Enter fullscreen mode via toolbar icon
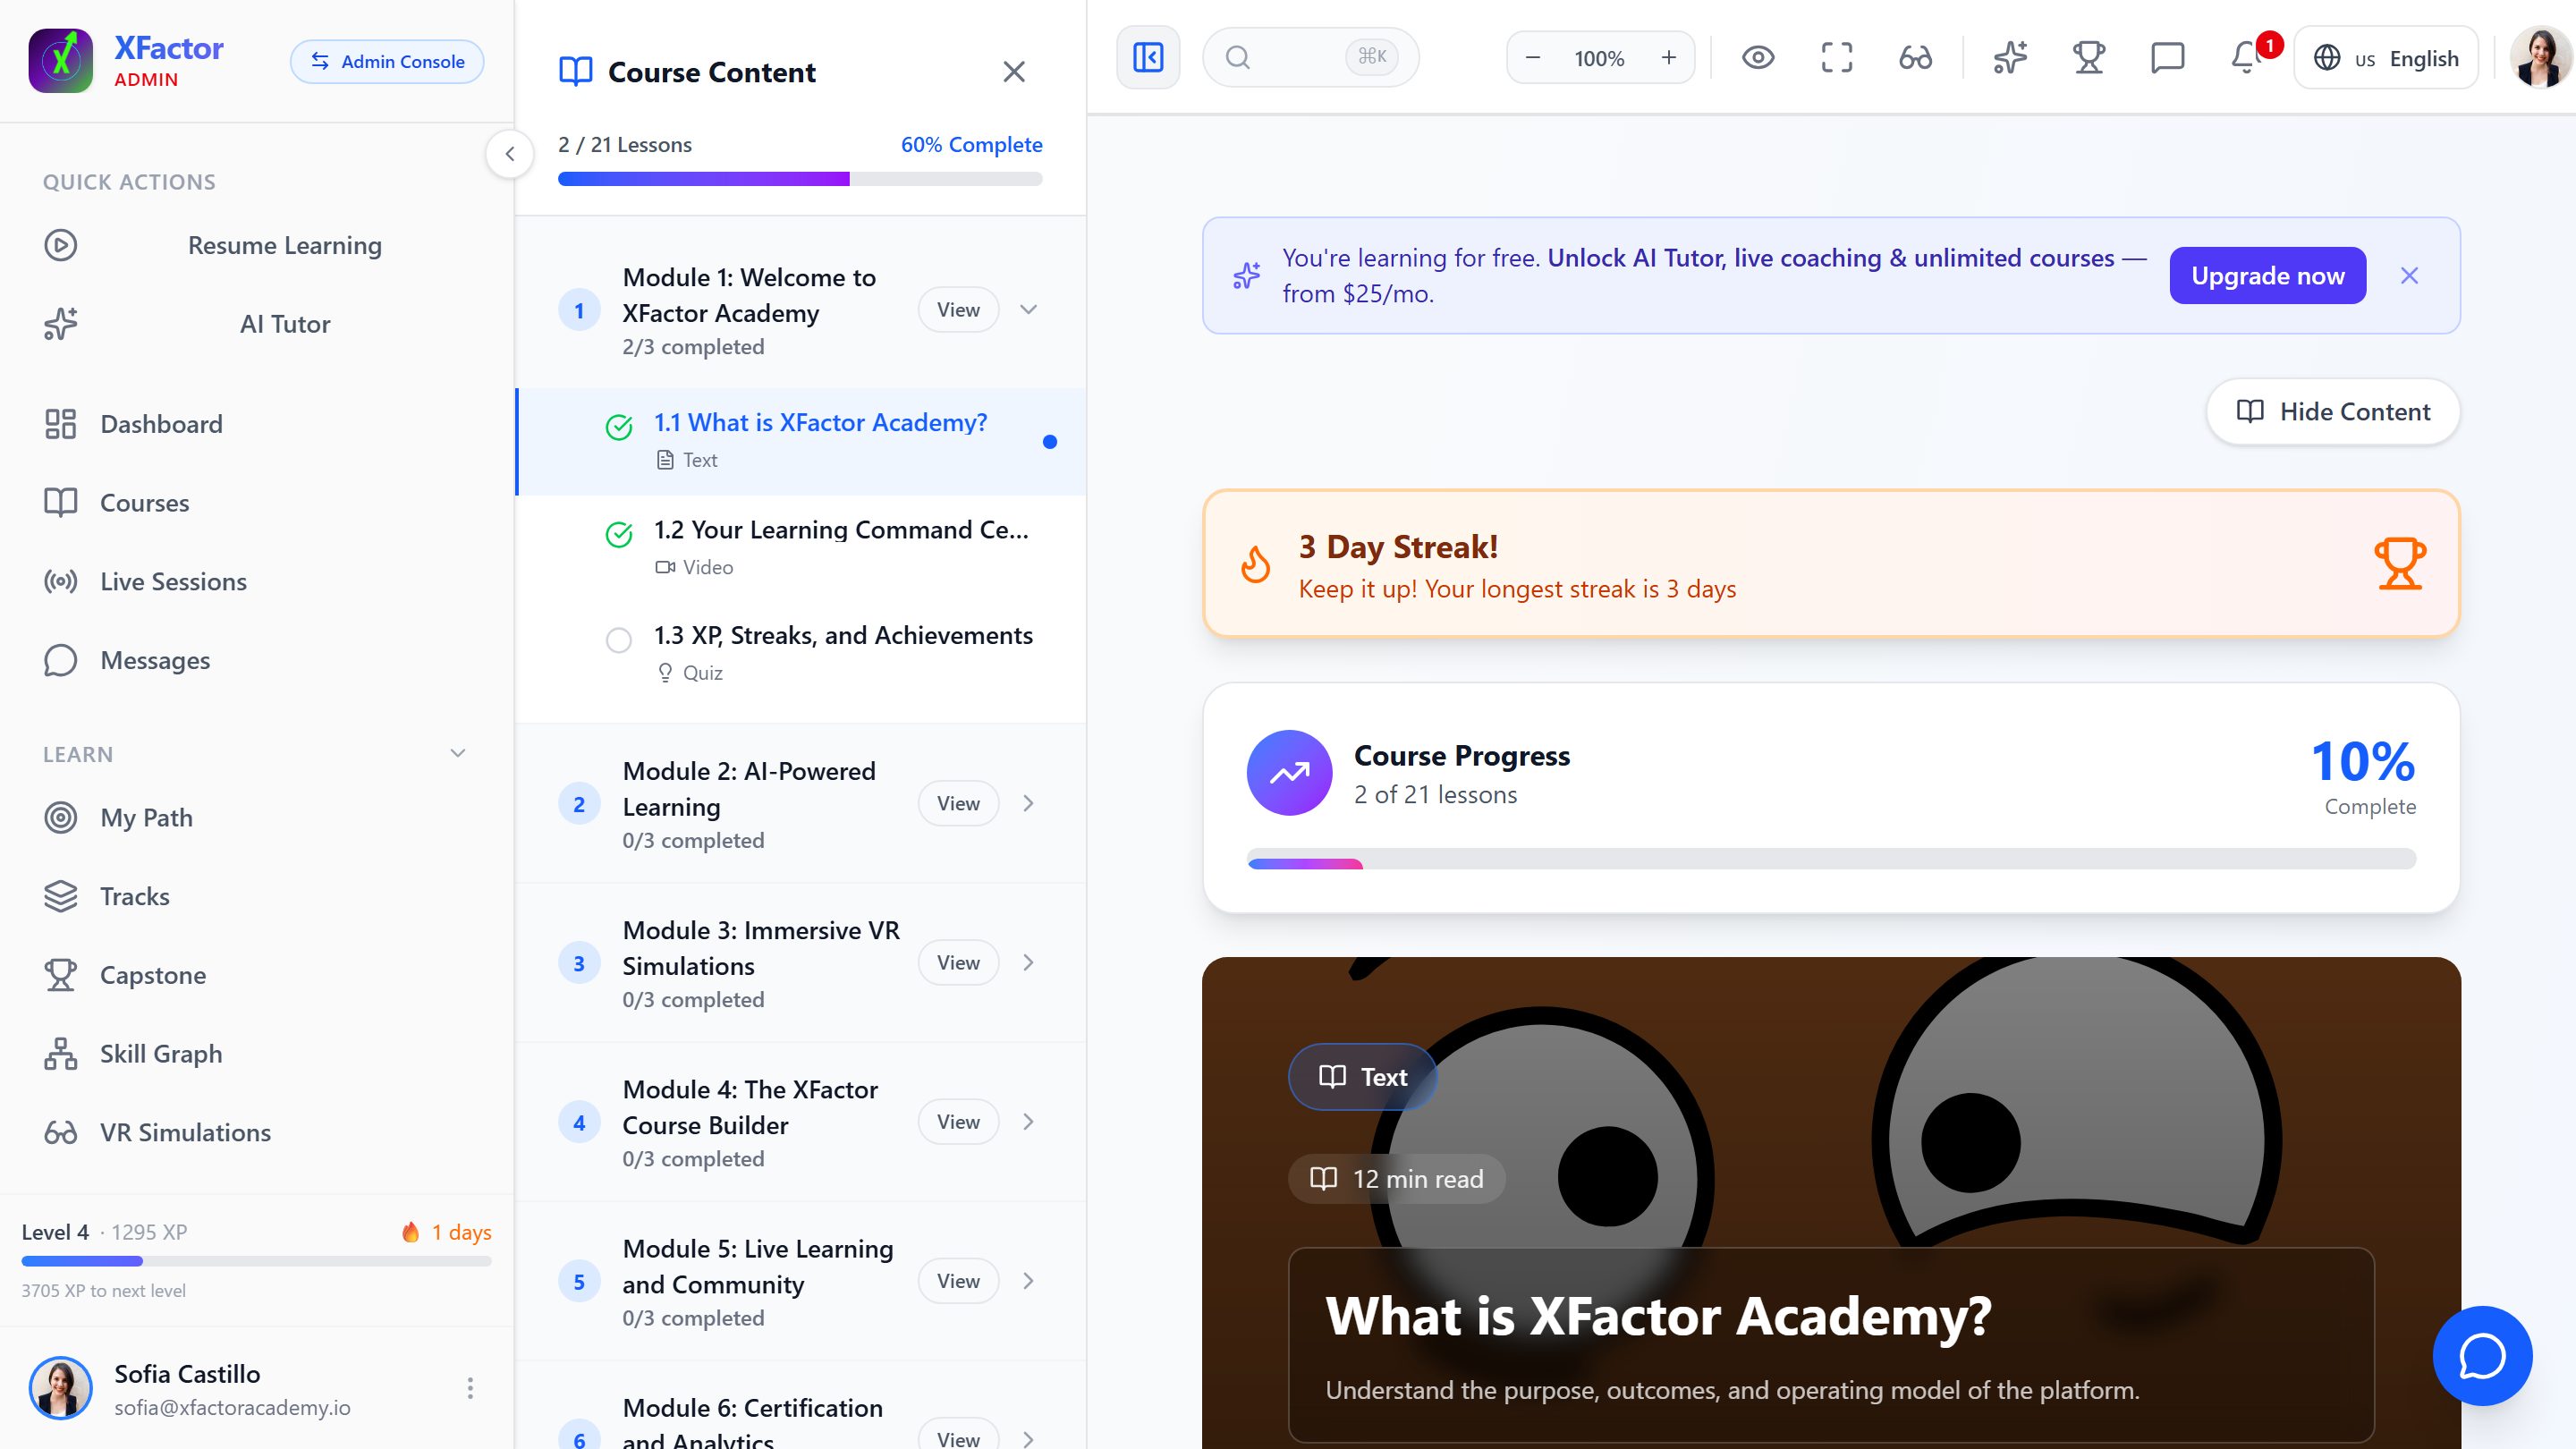Viewport: 2576px width, 1449px height. pos(1836,58)
